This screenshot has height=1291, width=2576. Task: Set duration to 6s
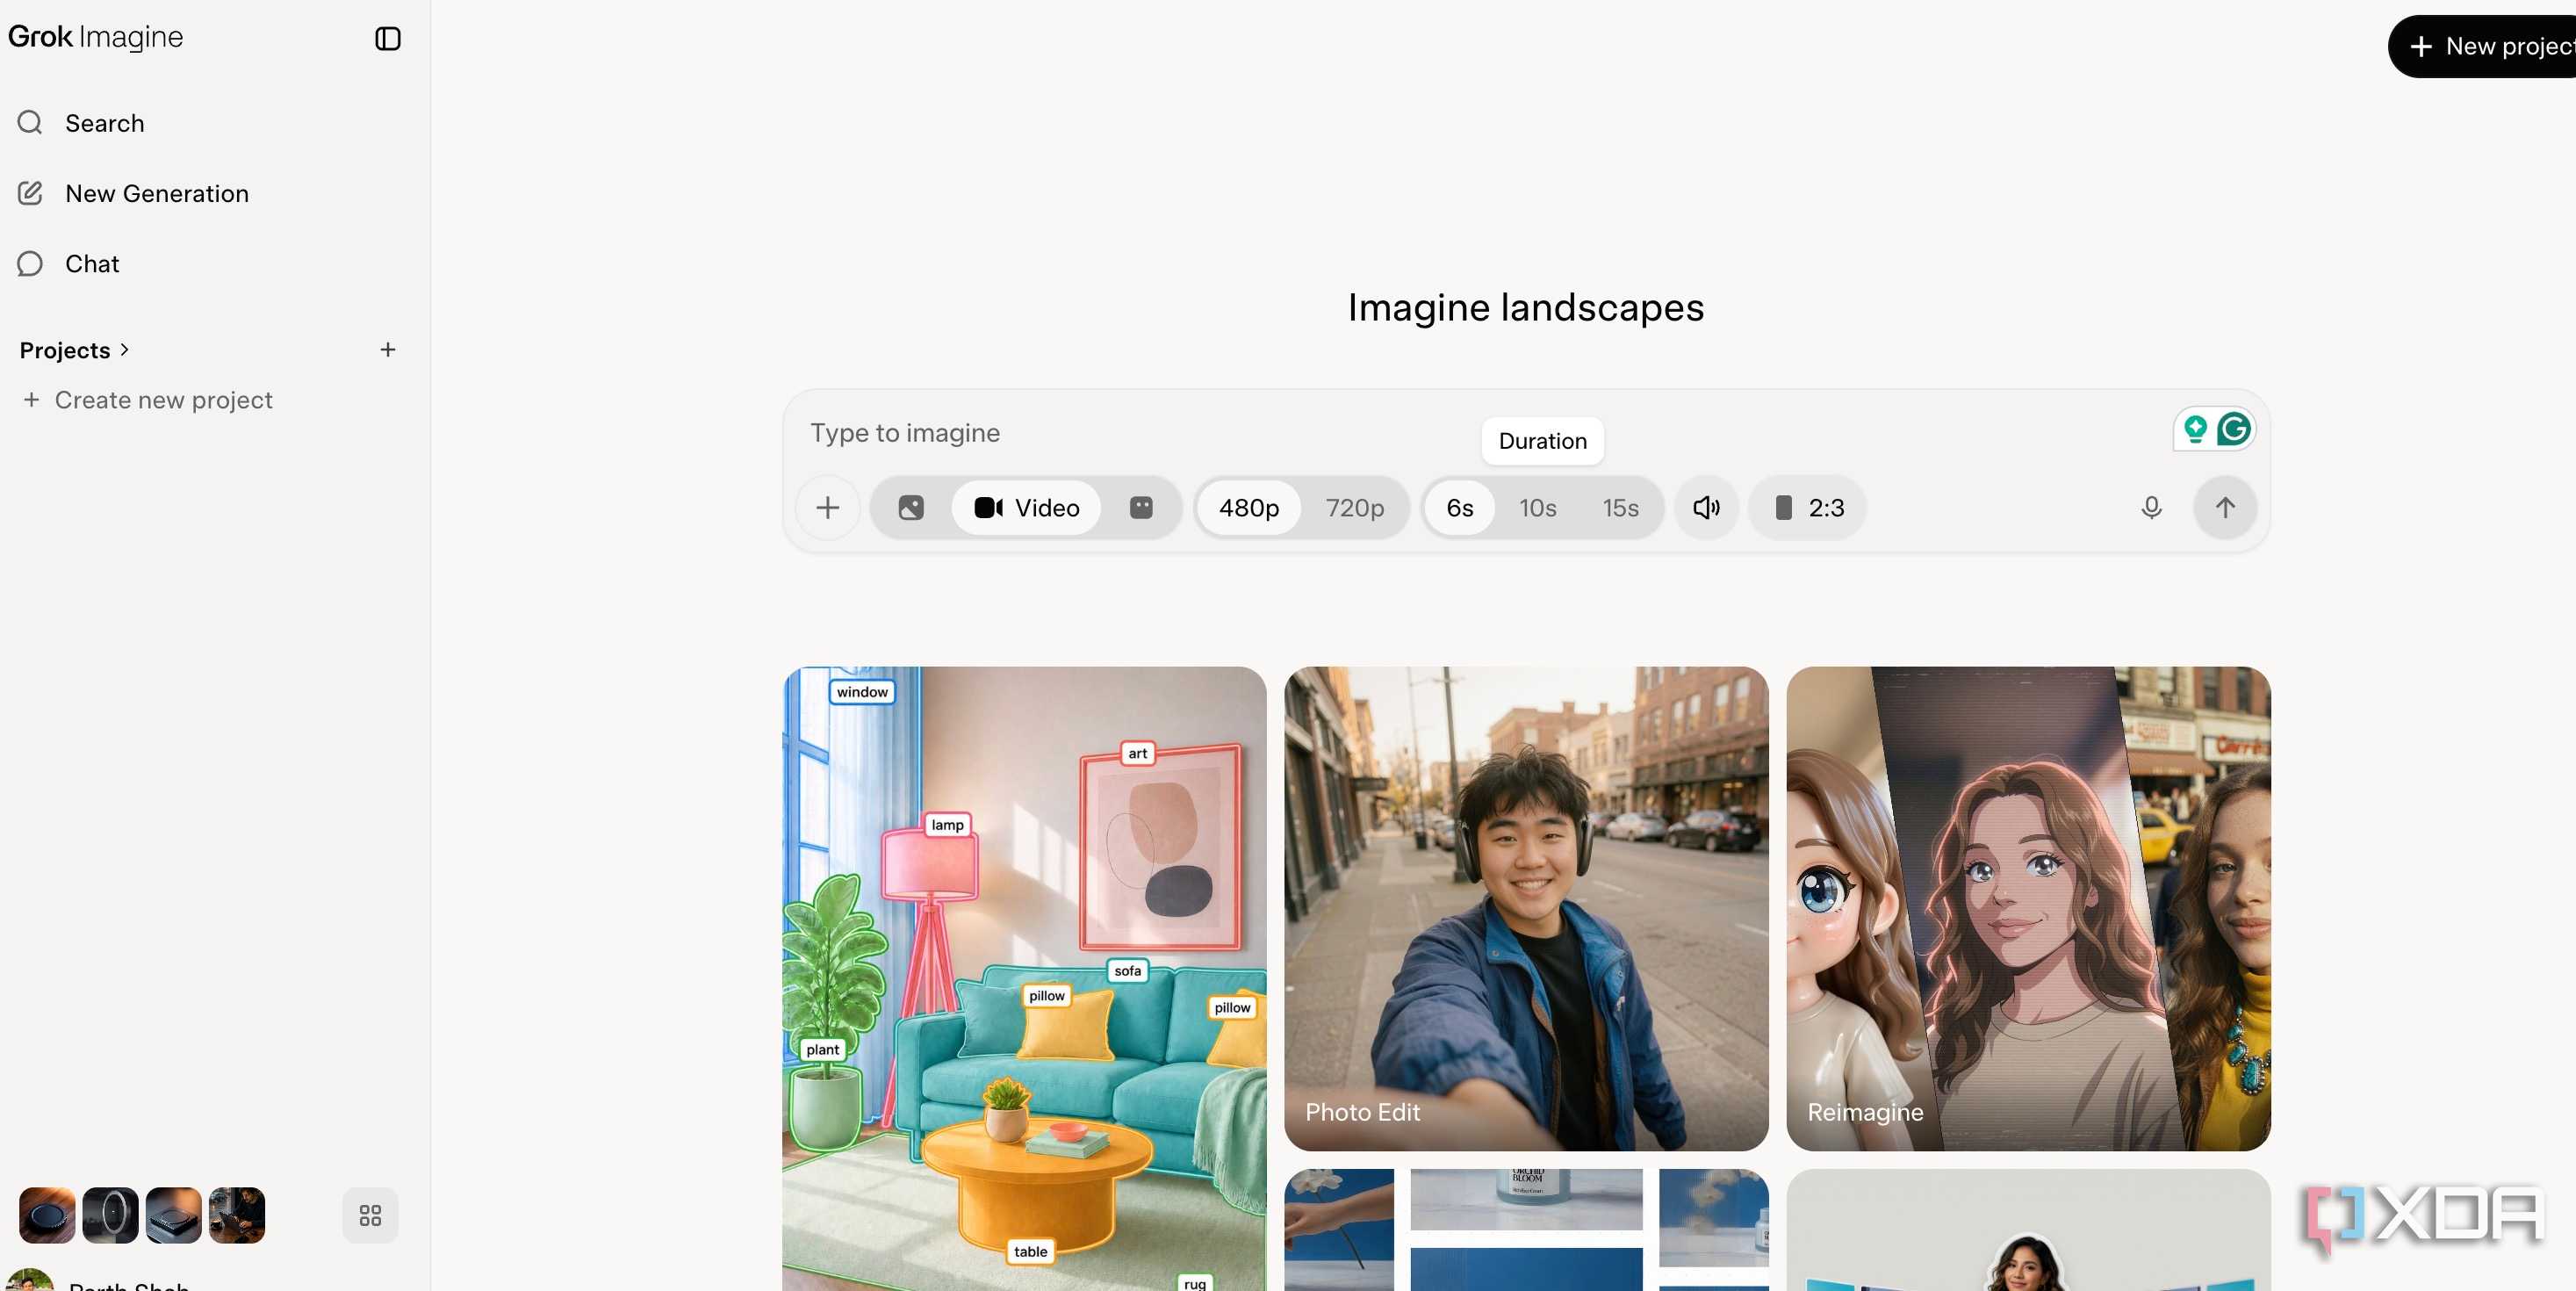(1460, 508)
